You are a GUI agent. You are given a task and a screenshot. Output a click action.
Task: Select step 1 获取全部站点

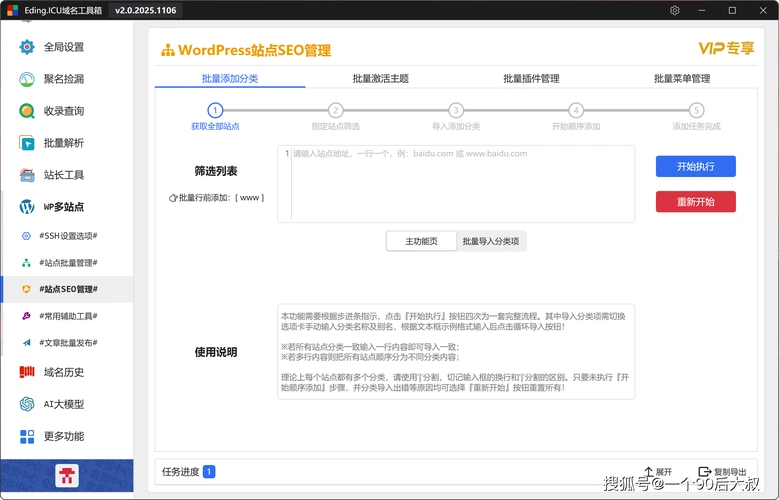215,117
